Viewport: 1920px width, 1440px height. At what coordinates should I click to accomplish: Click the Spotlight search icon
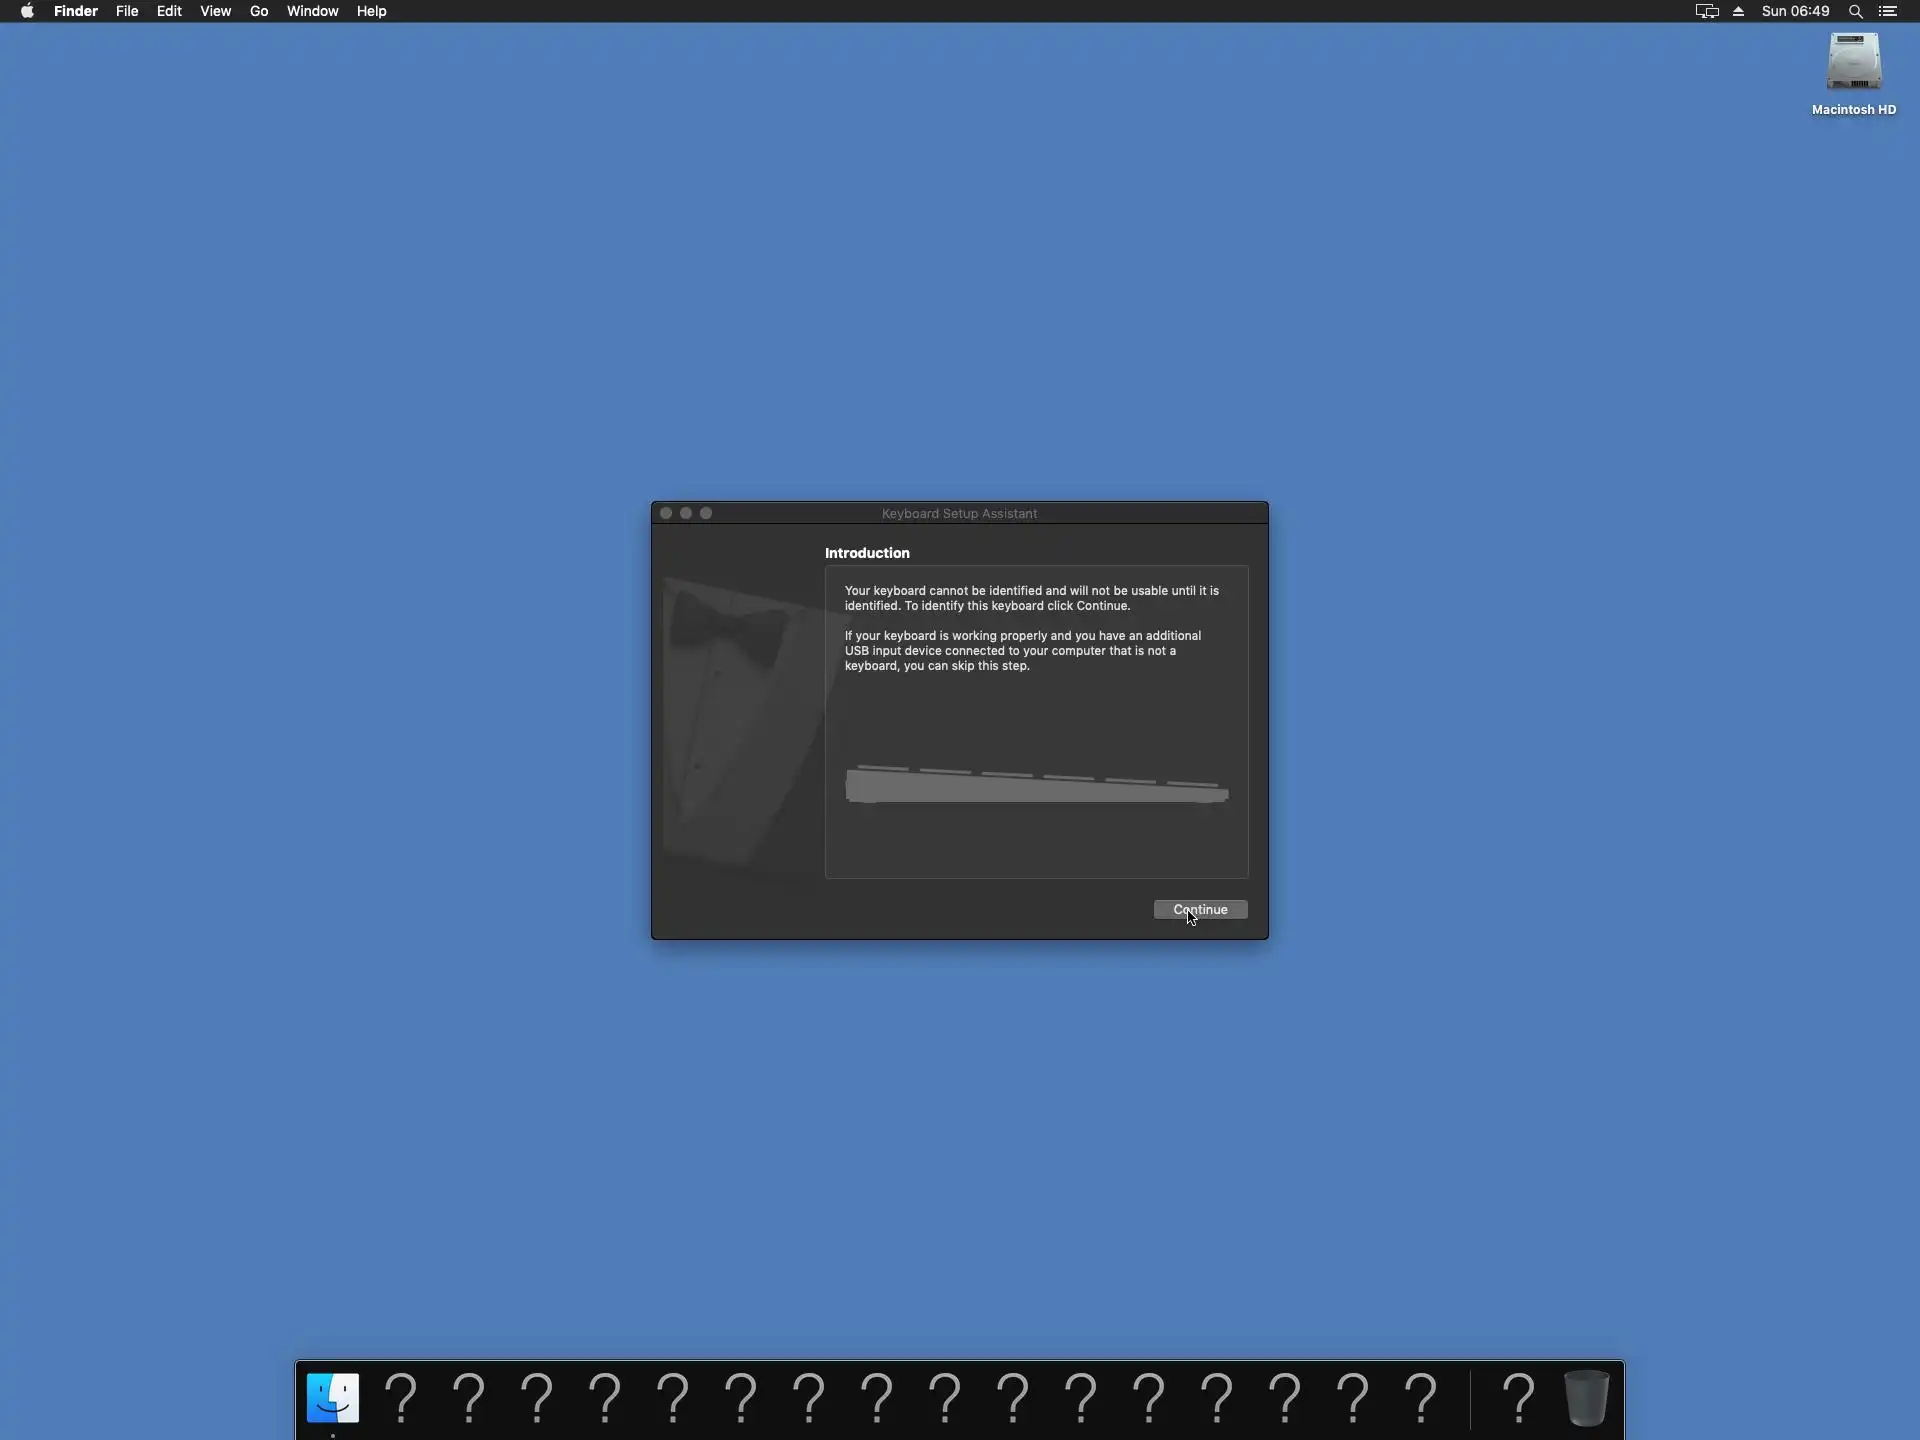point(1856,11)
